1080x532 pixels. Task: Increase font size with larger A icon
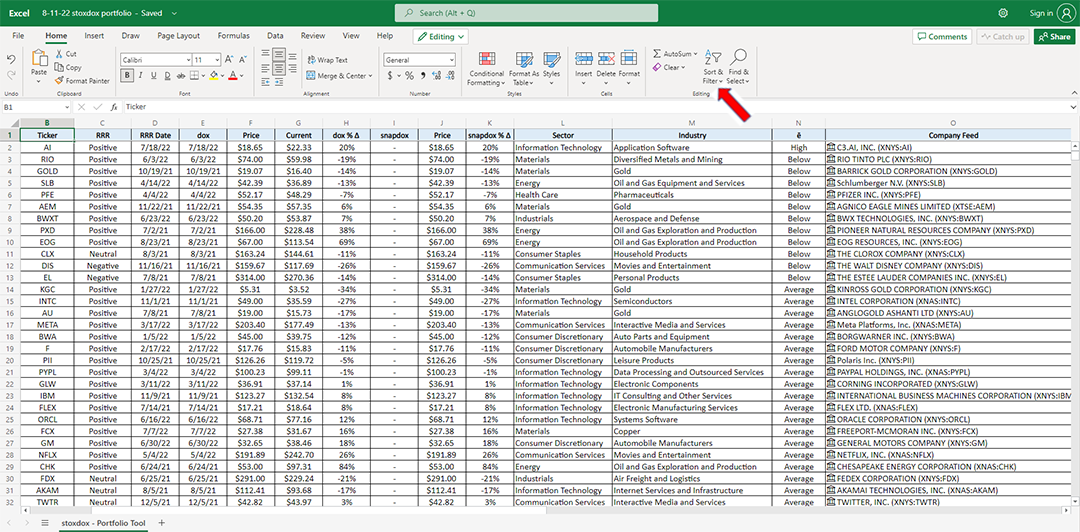tap(229, 60)
